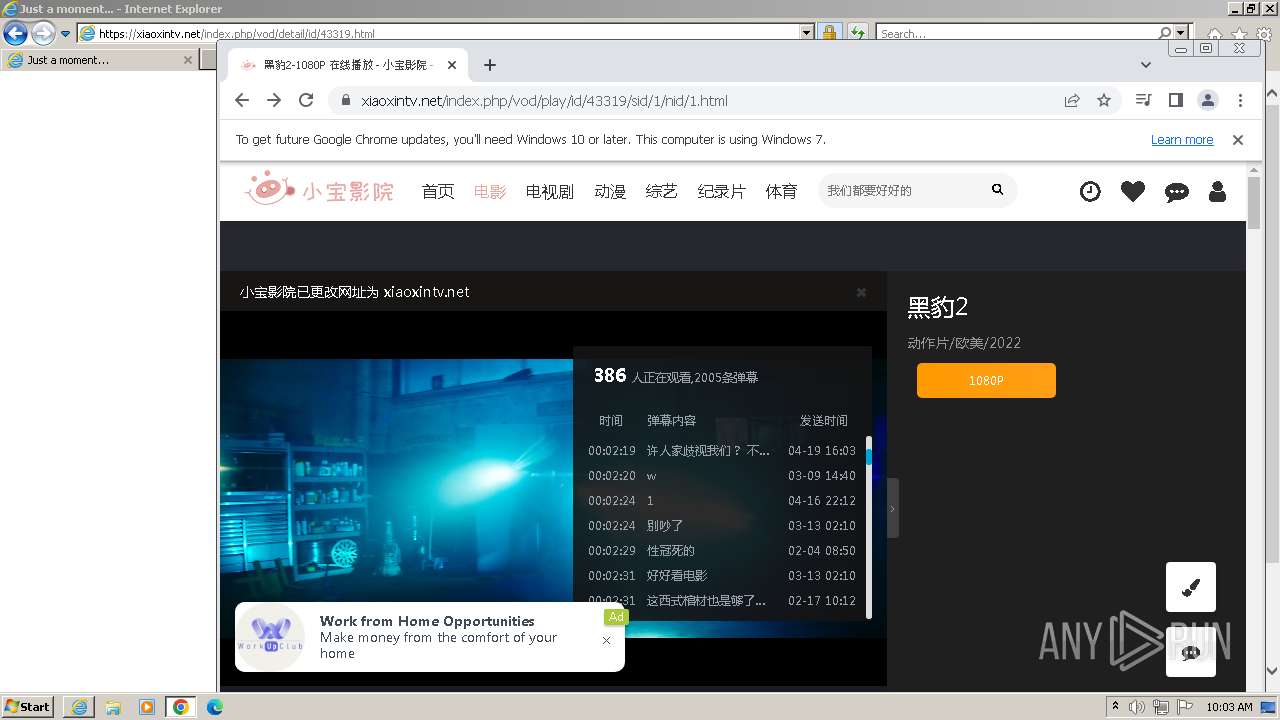Click the floating chat-bubble button below the brush
Screen dimensions: 1280x720
coord(1191,652)
